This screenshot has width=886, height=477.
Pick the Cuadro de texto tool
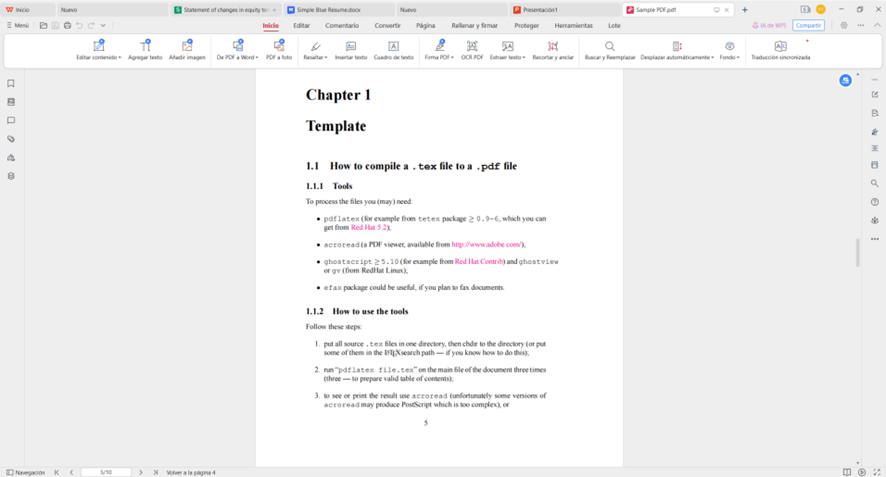point(394,50)
